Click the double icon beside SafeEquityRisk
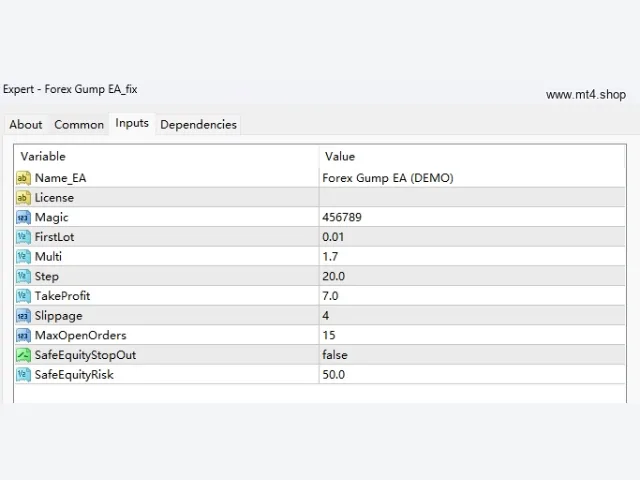The height and width of the screenshot is (480, 640). click(23, 374)
